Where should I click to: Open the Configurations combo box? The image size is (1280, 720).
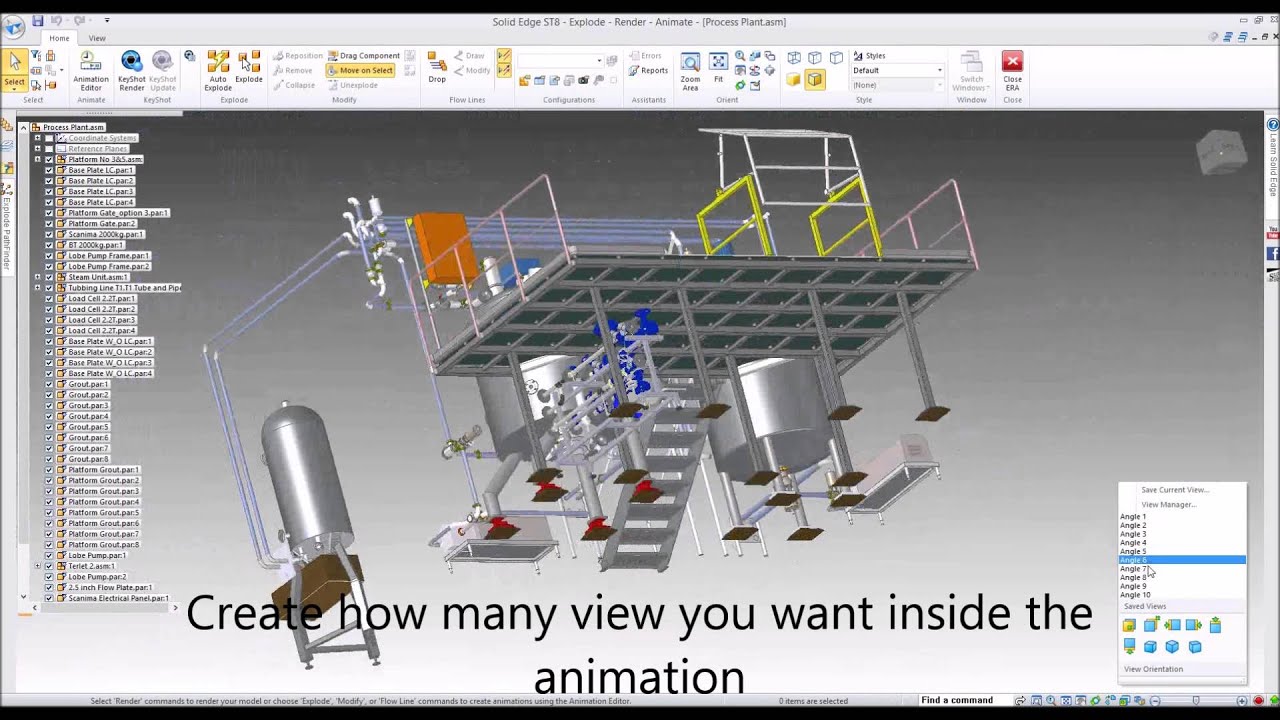pyautogui.click(x=561, y=61)
